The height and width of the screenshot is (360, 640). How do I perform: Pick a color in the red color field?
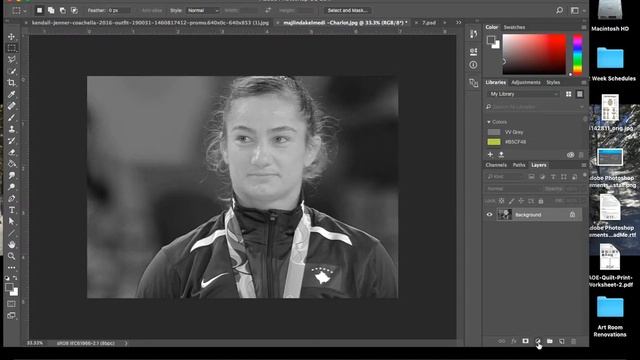click(534, 54)
